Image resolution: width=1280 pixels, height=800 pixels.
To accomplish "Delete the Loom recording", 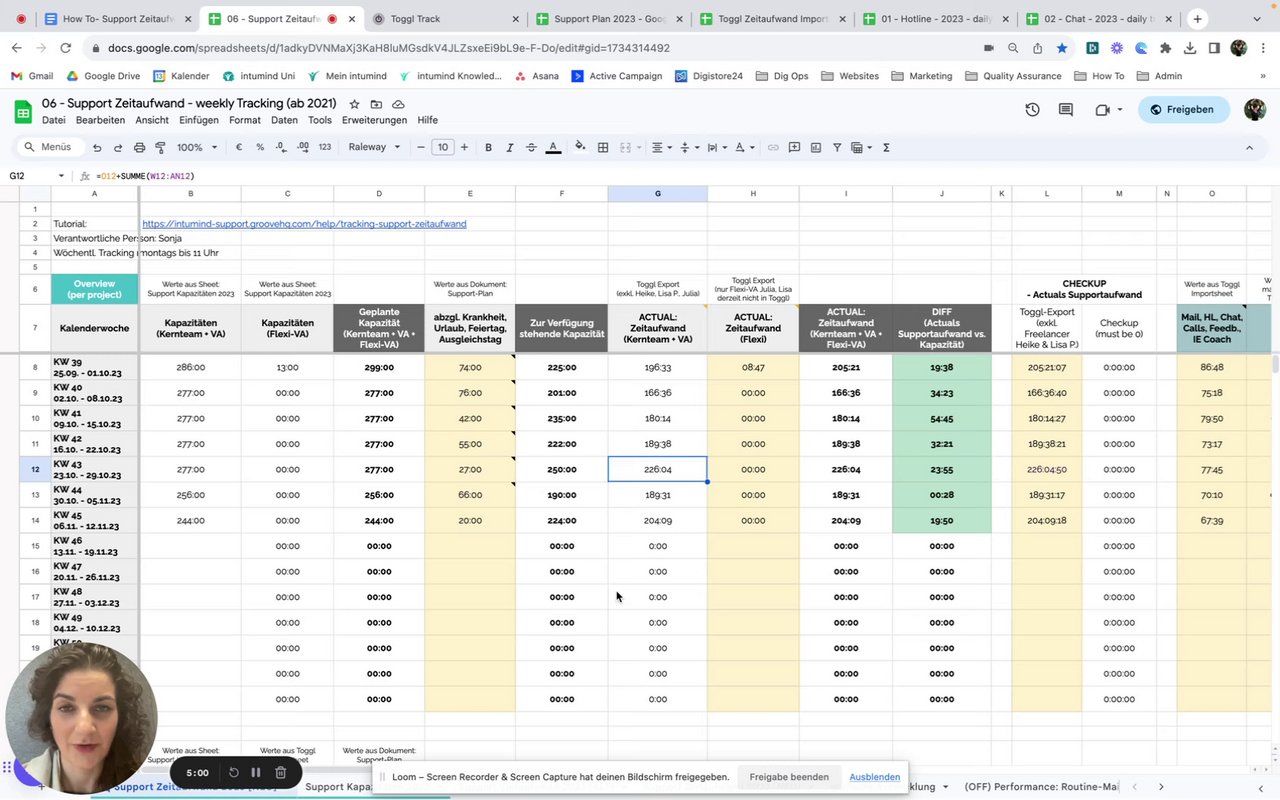I will 281,772.
